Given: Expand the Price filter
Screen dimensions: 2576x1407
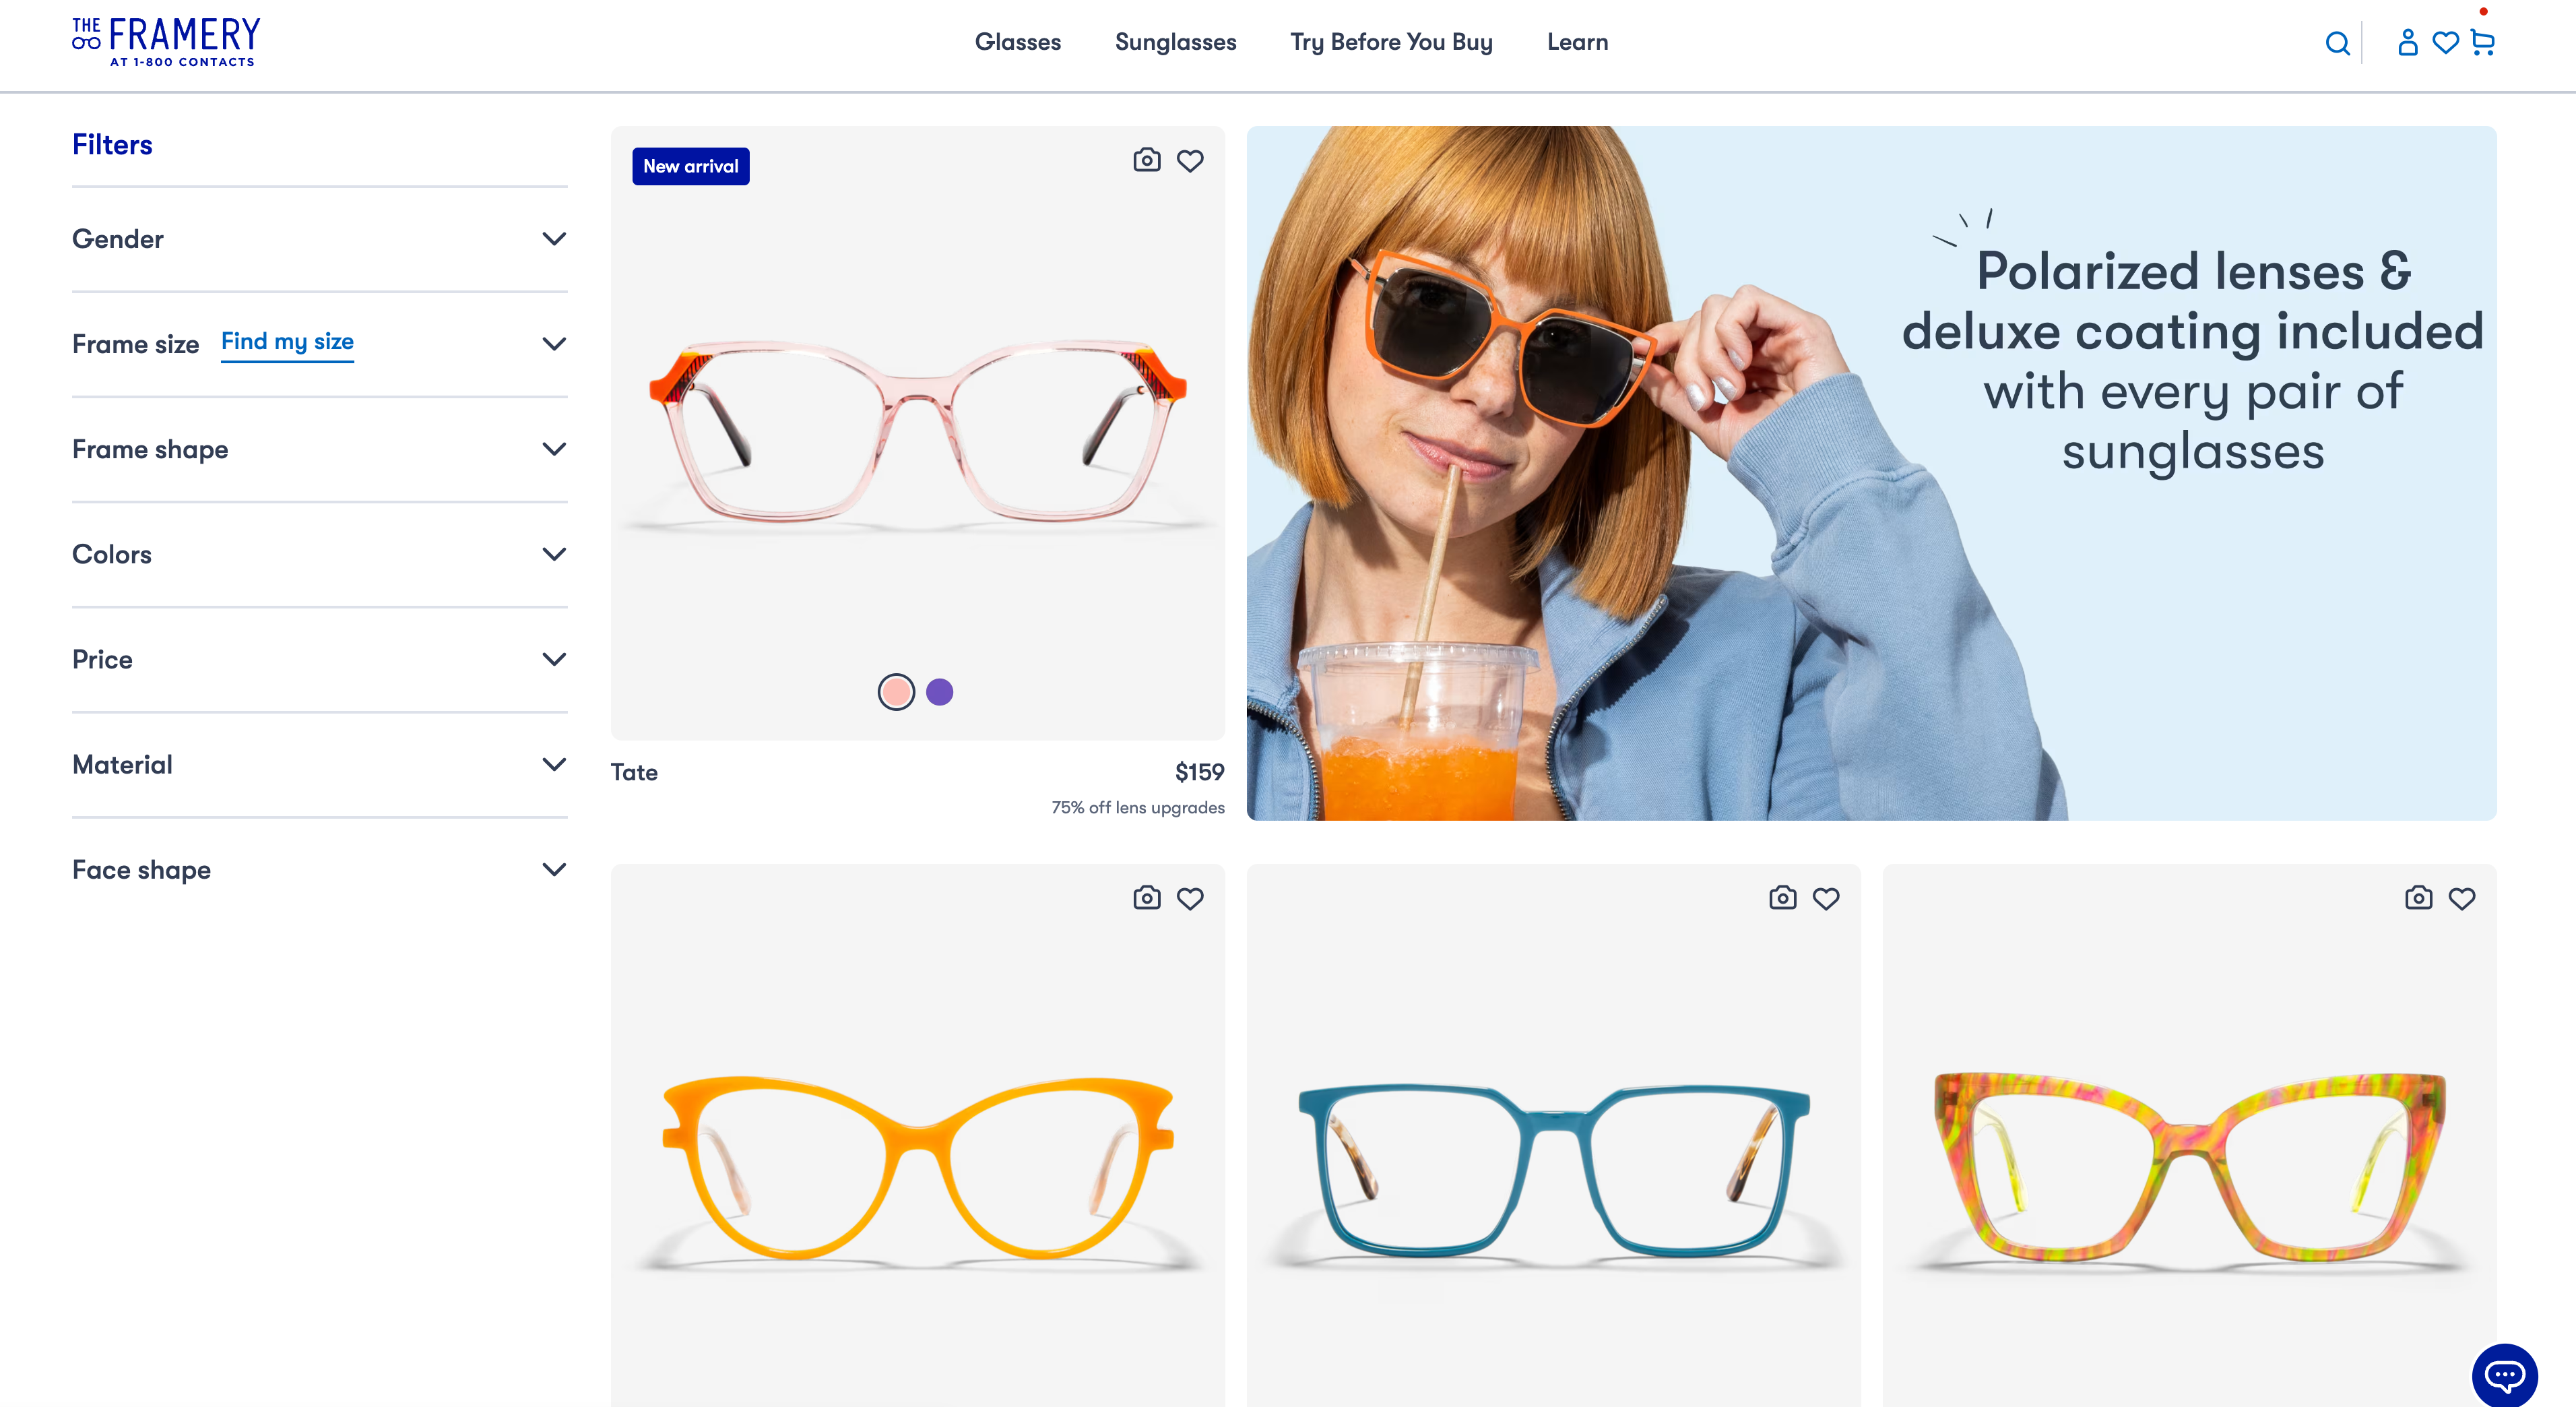Looking at the screenshot, I should 320,659.
